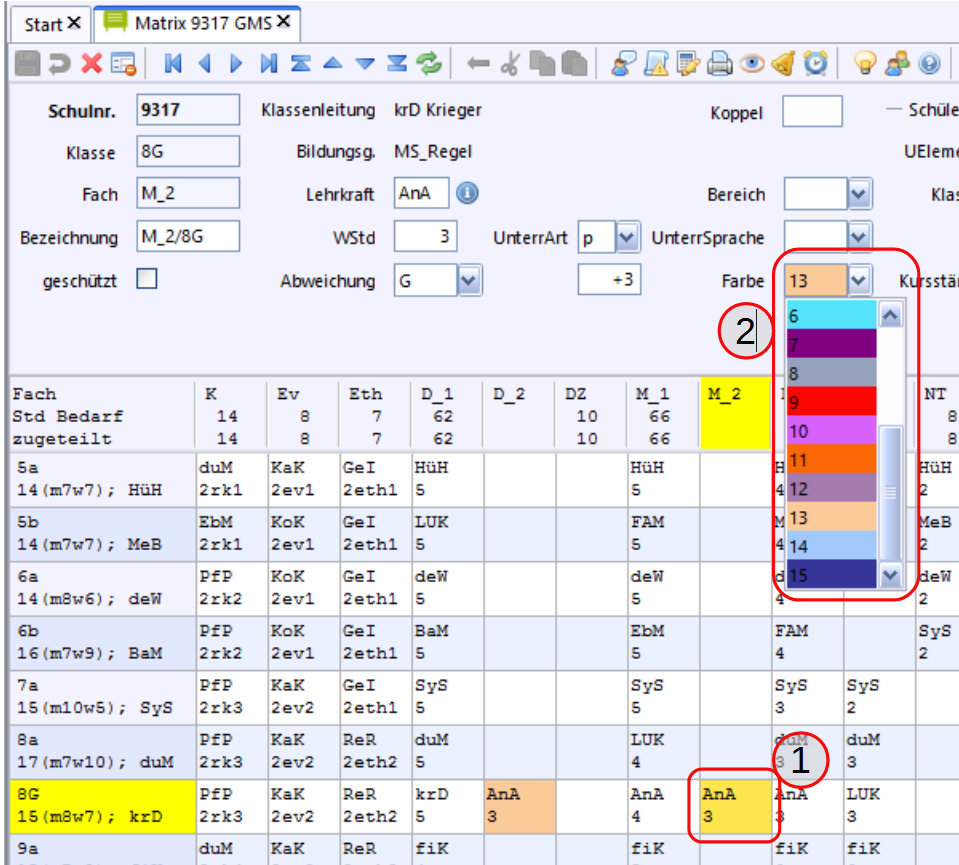Viewport: 959px width, 865px height.
Task: Click the color list scroll-down arrow
Action: [x=890, y=575]
